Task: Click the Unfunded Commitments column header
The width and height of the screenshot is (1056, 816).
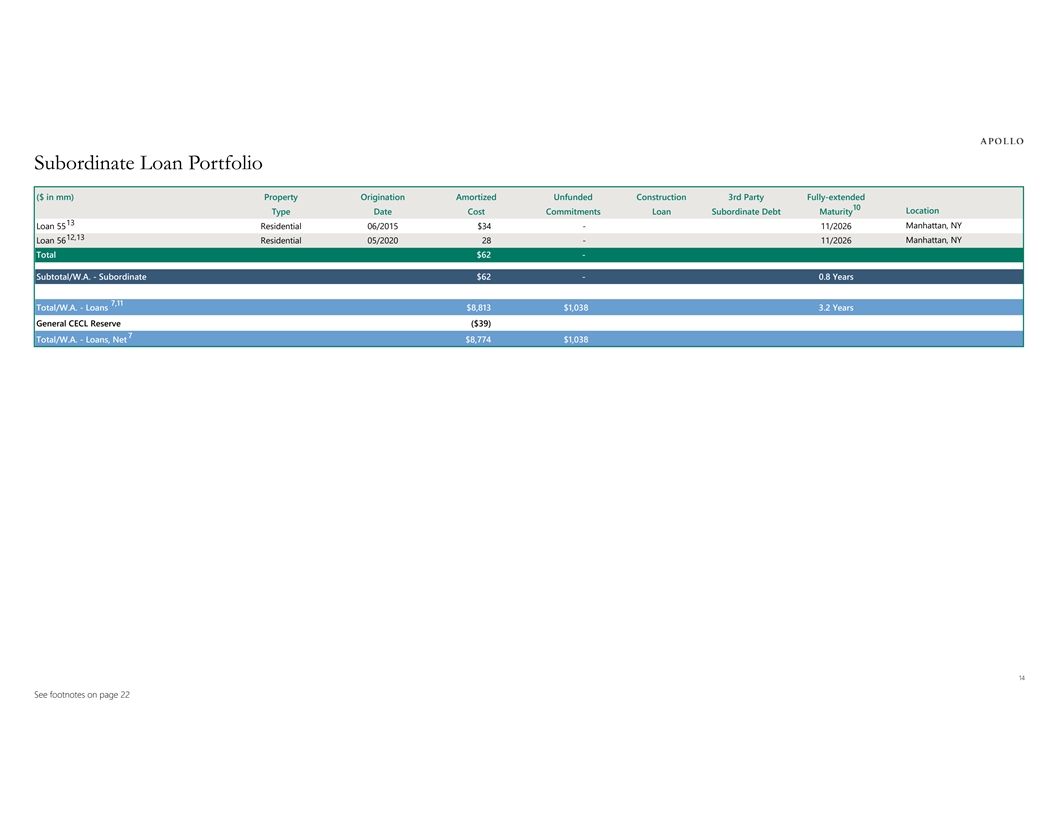Action: click(573, 204)
